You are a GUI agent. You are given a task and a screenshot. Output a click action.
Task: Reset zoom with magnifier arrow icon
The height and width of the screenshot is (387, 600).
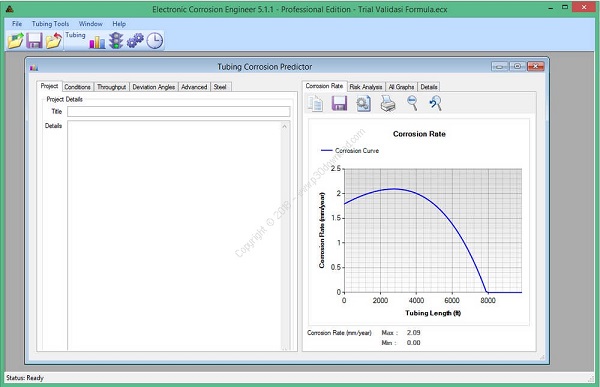tap(435, 103)
